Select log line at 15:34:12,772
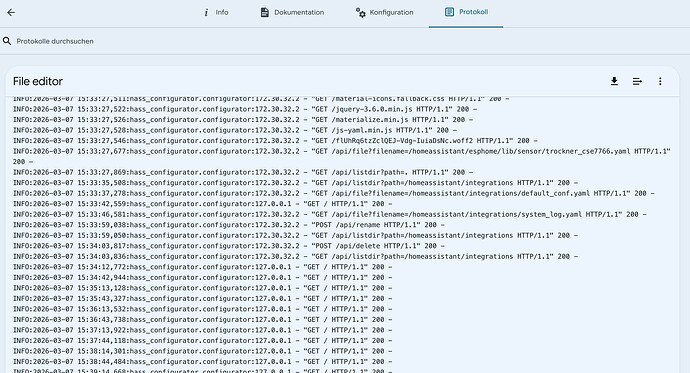Image resolution: width=690 pixels, height=373 pixels. click(202, 267)
